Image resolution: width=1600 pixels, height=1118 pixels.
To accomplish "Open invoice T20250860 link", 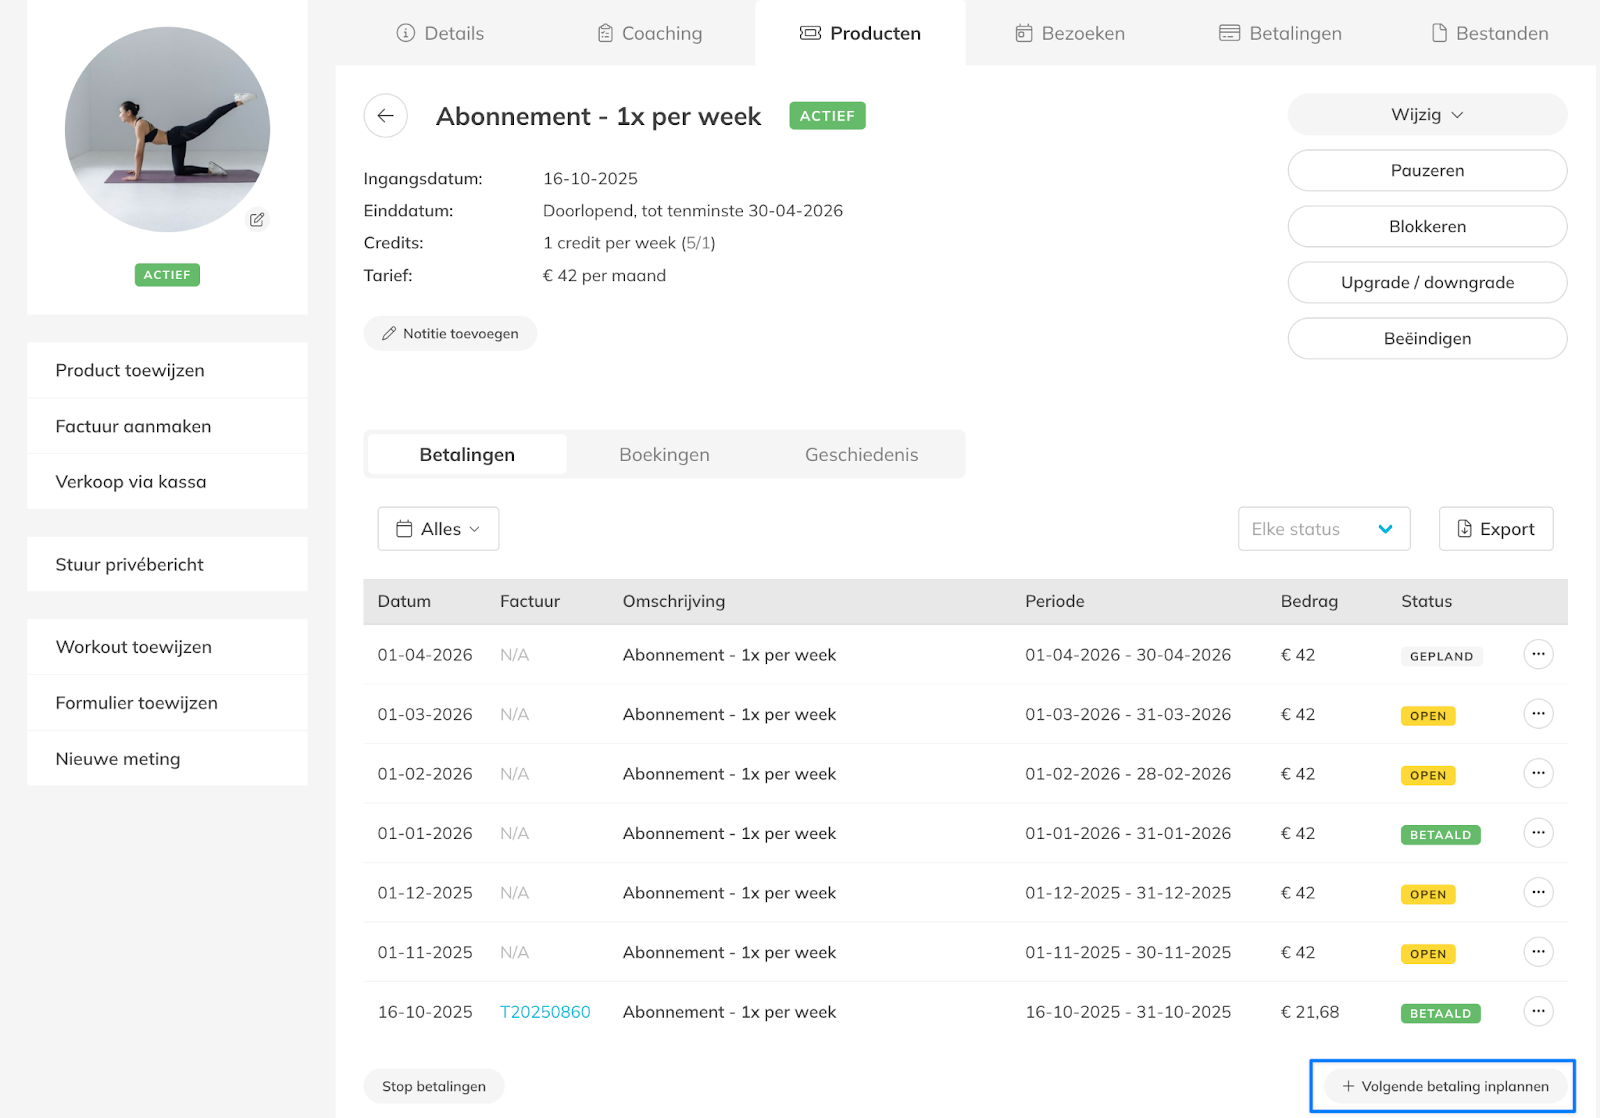I will (545, 1012).
